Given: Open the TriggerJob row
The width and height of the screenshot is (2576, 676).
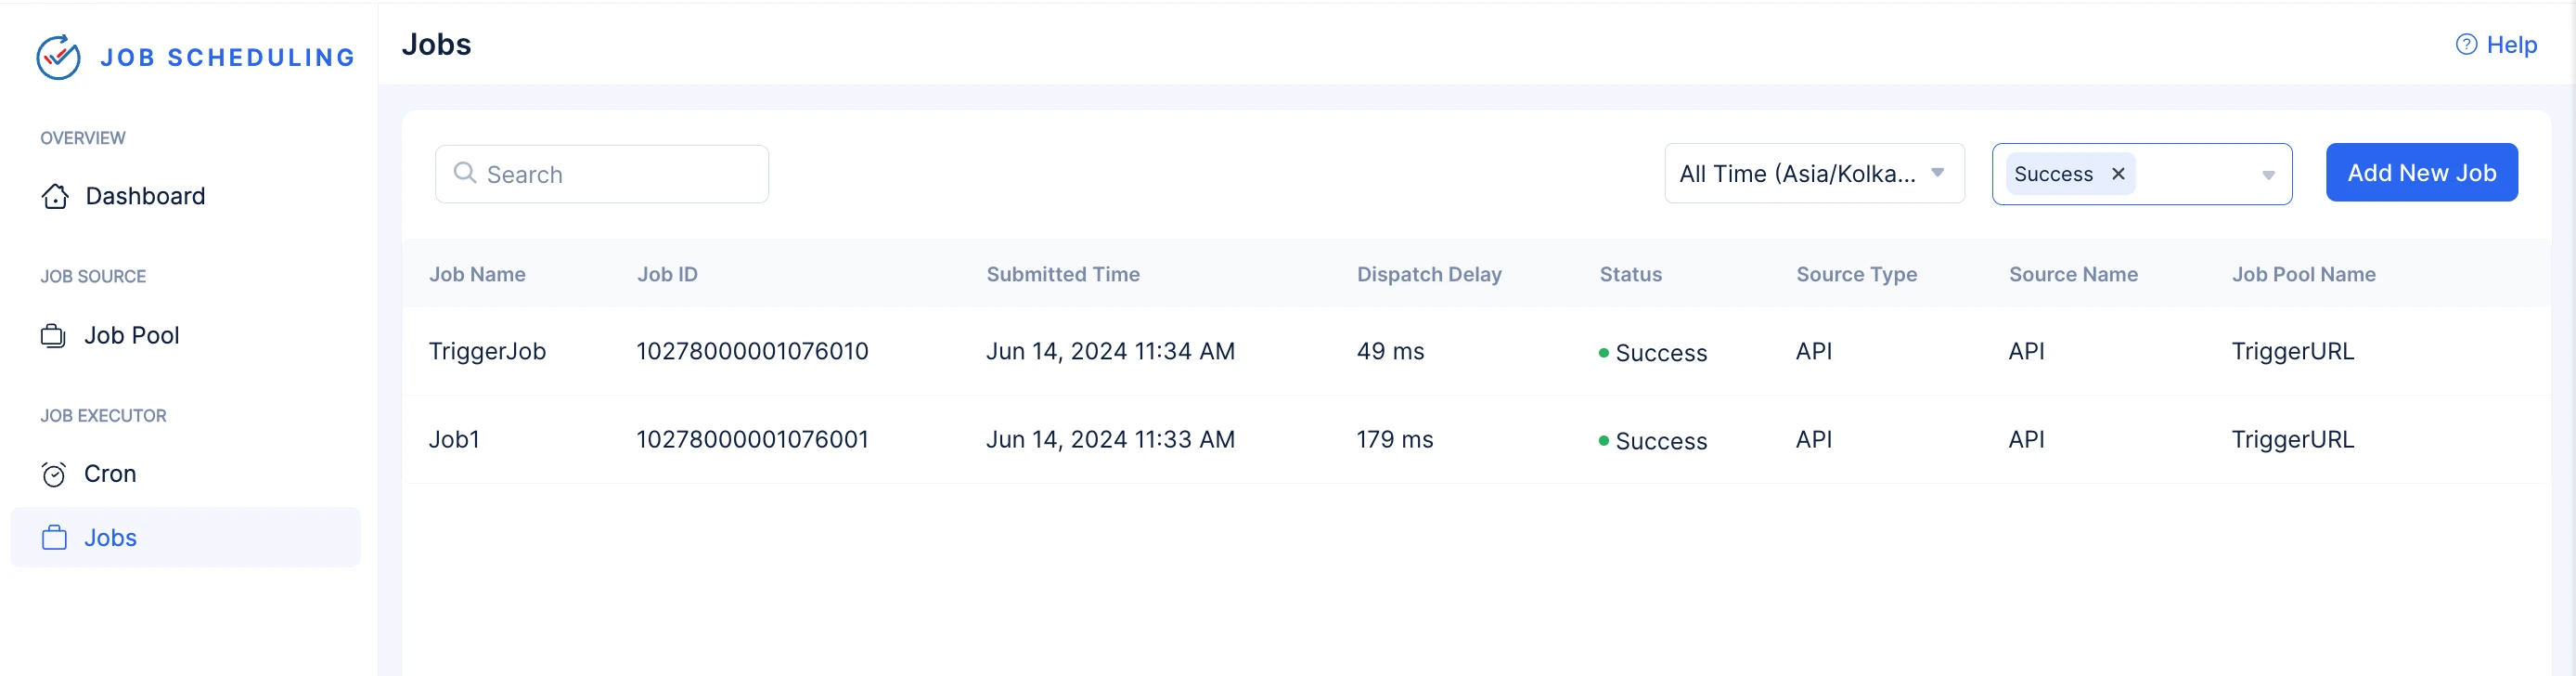Looking at the screenshot, I should 1476,351.
